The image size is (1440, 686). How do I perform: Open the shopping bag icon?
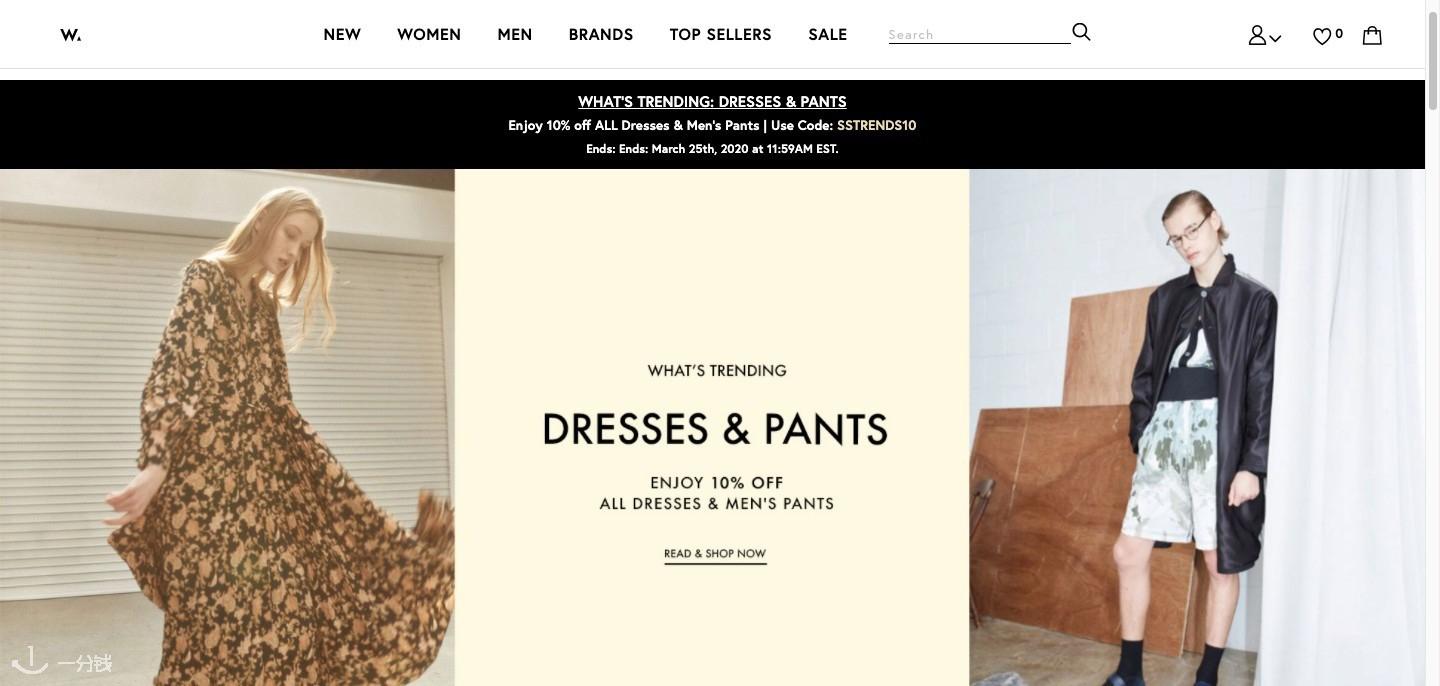click(x=1372, y=35)
